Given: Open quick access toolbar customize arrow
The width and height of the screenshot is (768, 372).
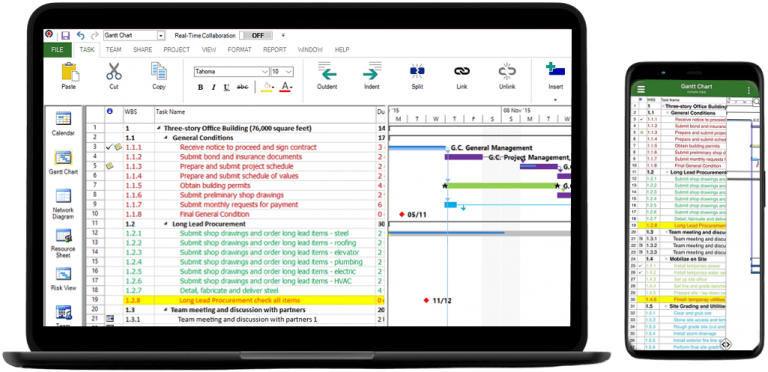Looking at the screenshot, I should pos(283,36).
